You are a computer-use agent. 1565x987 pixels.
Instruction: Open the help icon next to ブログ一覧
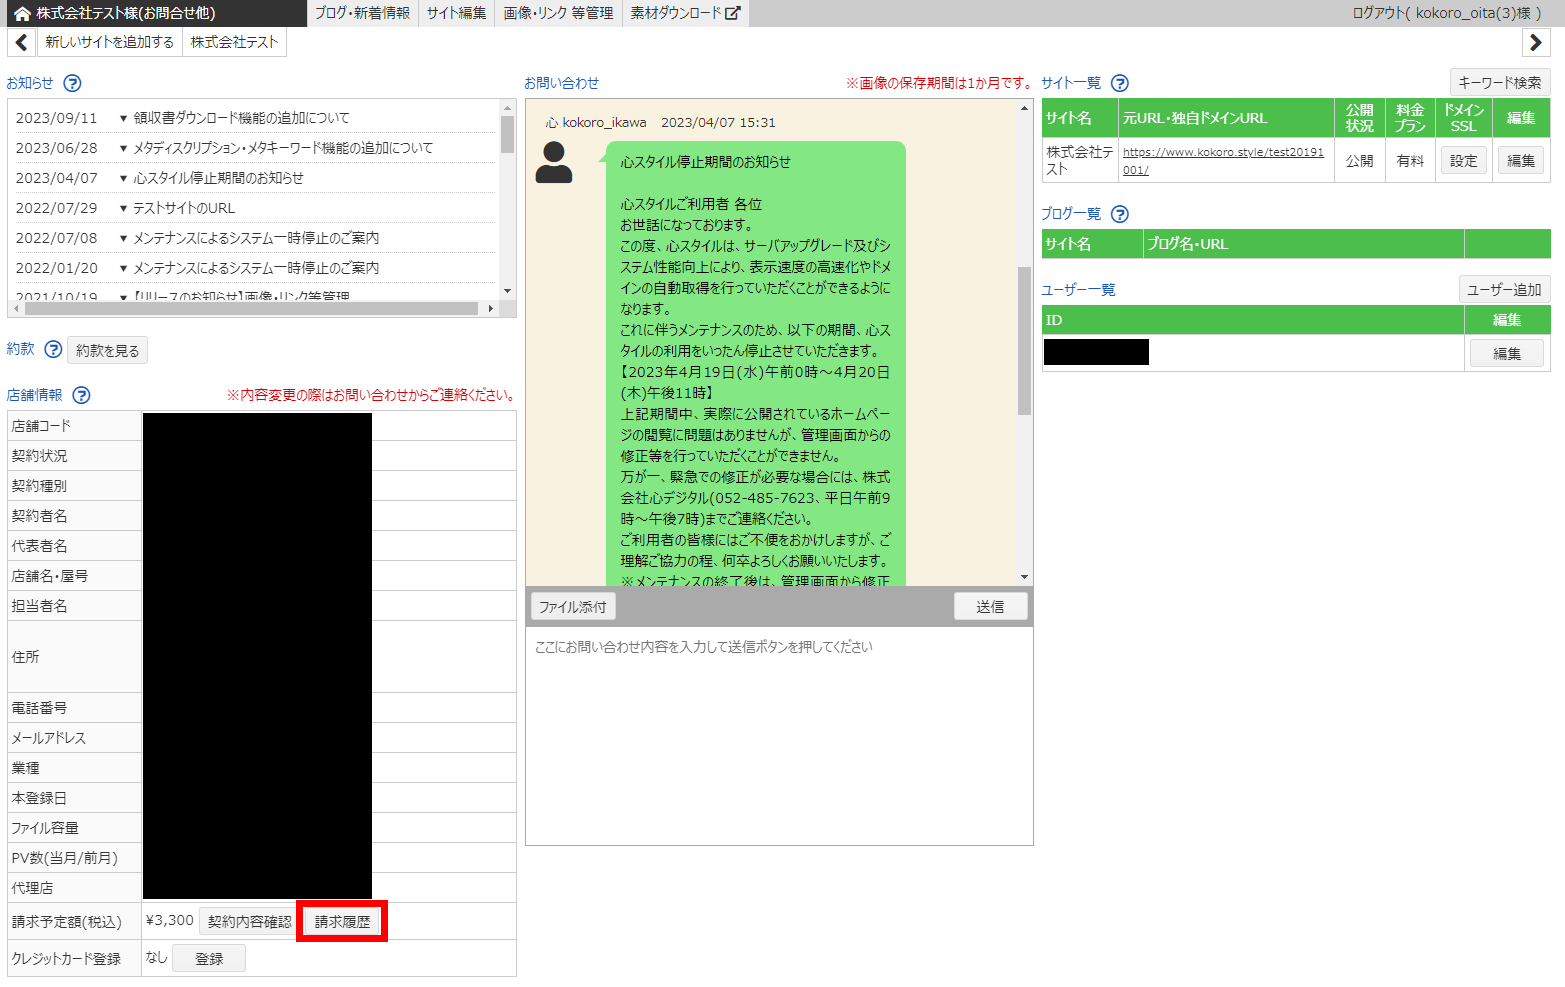[1120, 214]
